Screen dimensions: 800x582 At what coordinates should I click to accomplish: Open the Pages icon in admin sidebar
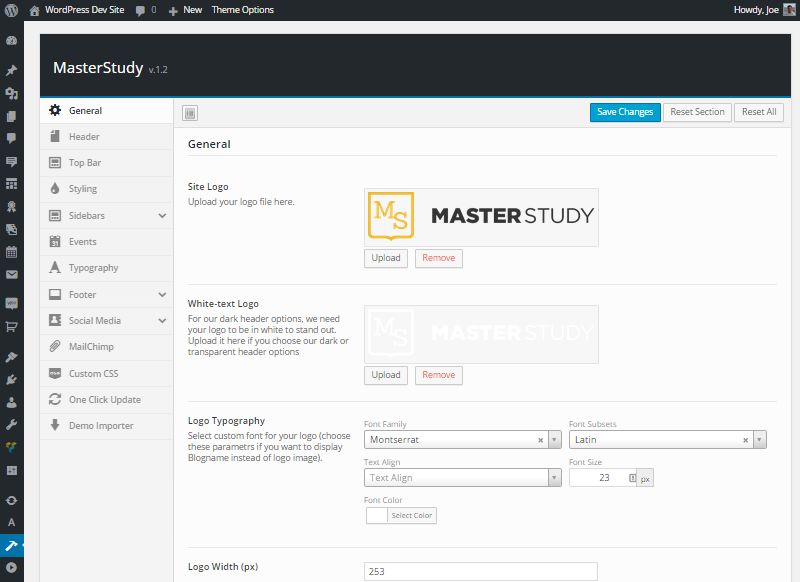11,116
